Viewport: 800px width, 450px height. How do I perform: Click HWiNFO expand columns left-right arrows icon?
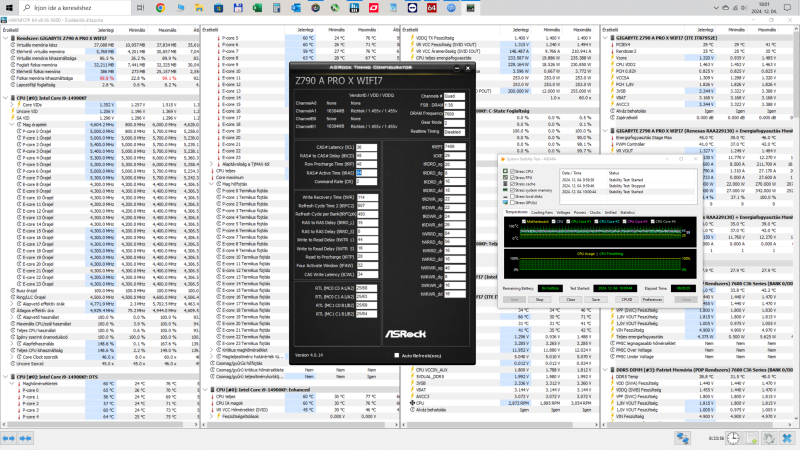pyautogui.click(x=9, y=438)
